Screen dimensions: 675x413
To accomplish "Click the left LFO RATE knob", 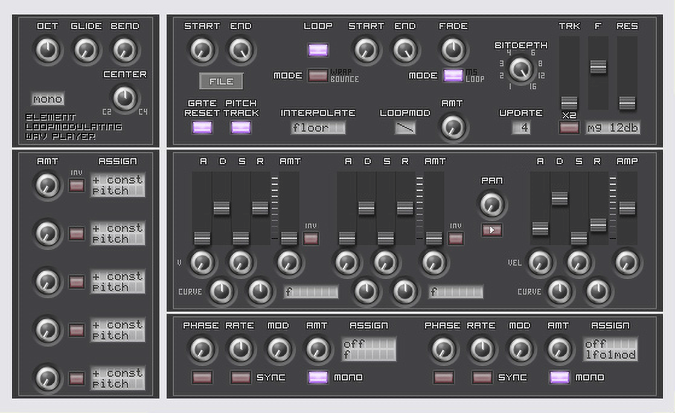I will click(x=241, y=349).
